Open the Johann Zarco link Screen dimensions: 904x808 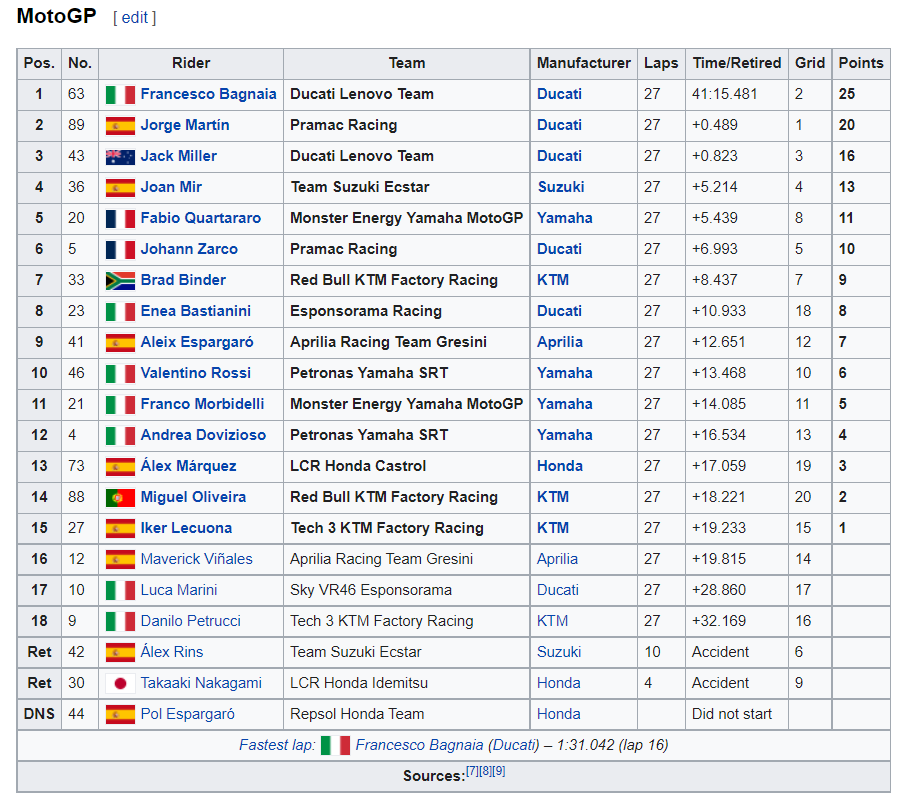click(189, 249)
